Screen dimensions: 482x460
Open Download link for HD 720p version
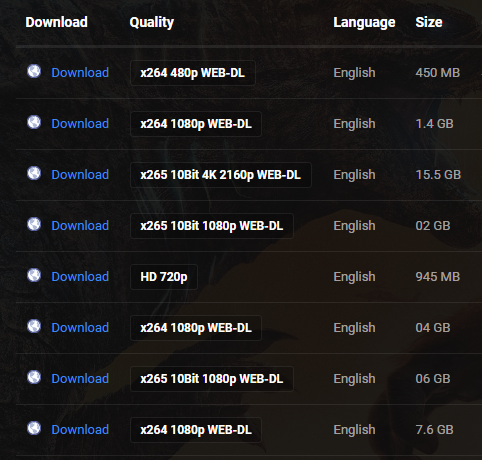(x=80, y=277)
